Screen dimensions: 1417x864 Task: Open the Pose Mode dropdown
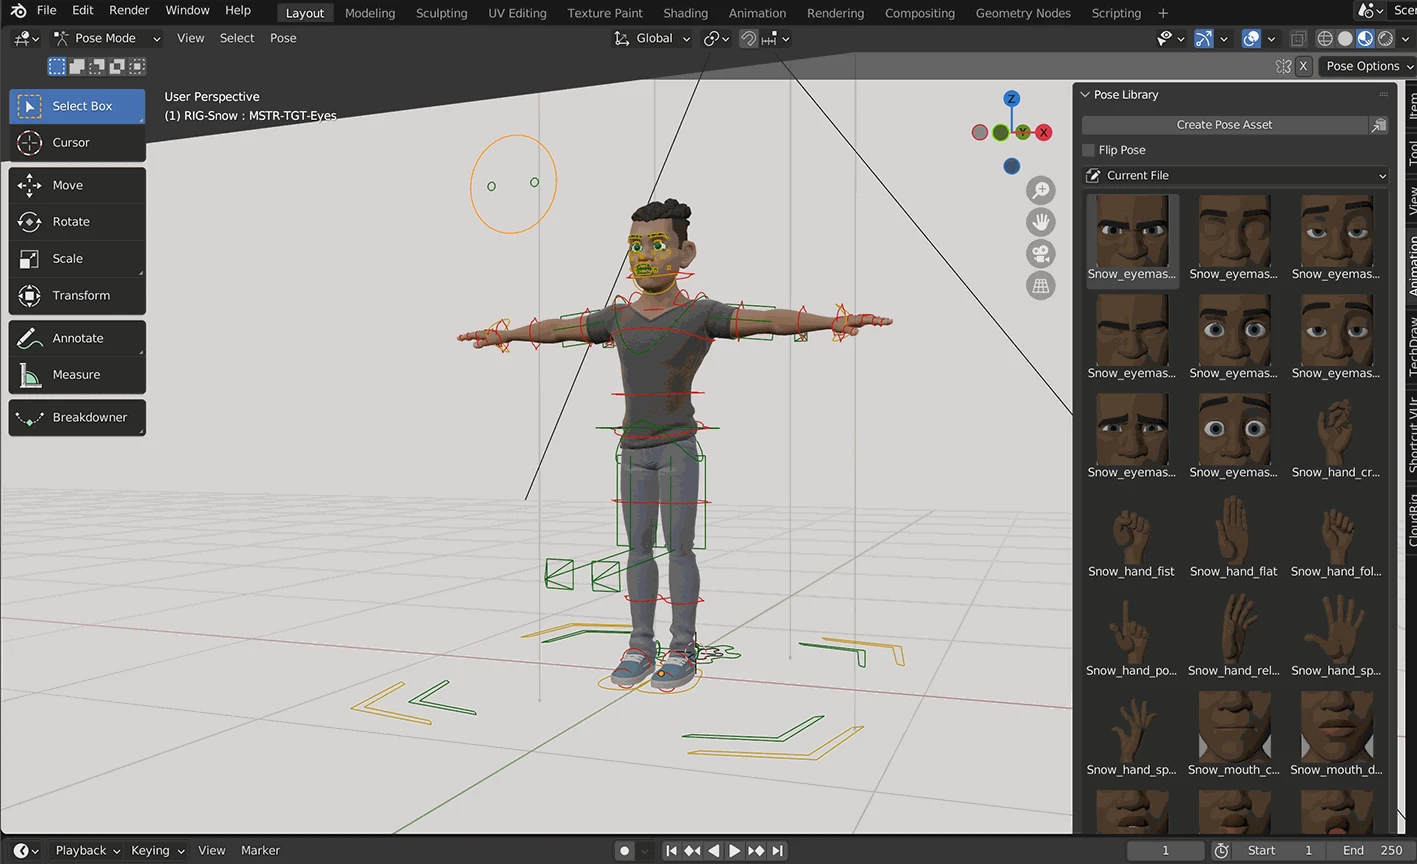(107, 38)
